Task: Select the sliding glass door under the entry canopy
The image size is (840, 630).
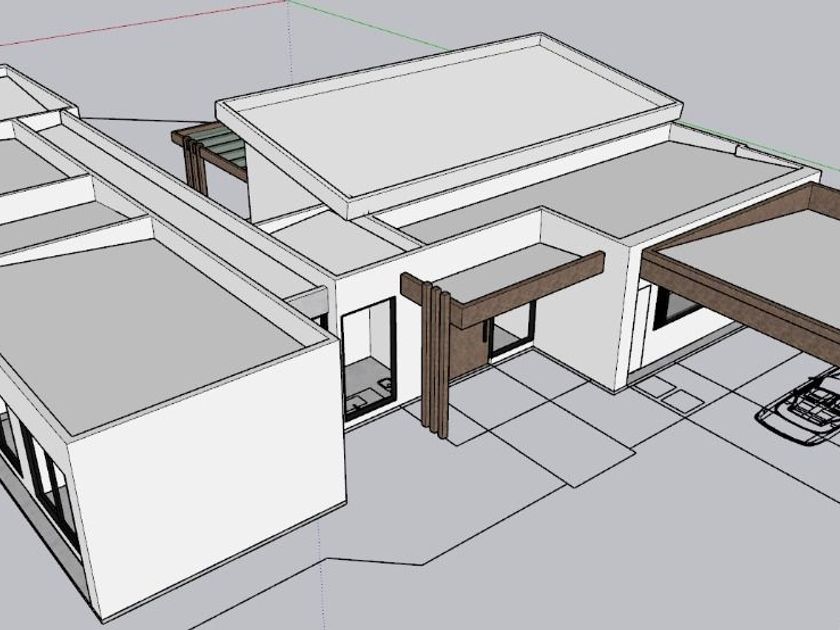Action: tap(512, 330)
